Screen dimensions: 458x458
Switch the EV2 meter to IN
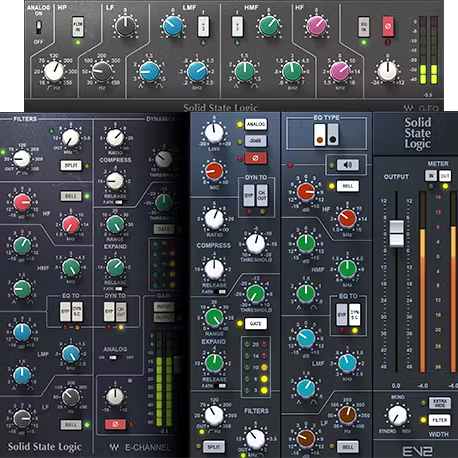click(431, 176)
